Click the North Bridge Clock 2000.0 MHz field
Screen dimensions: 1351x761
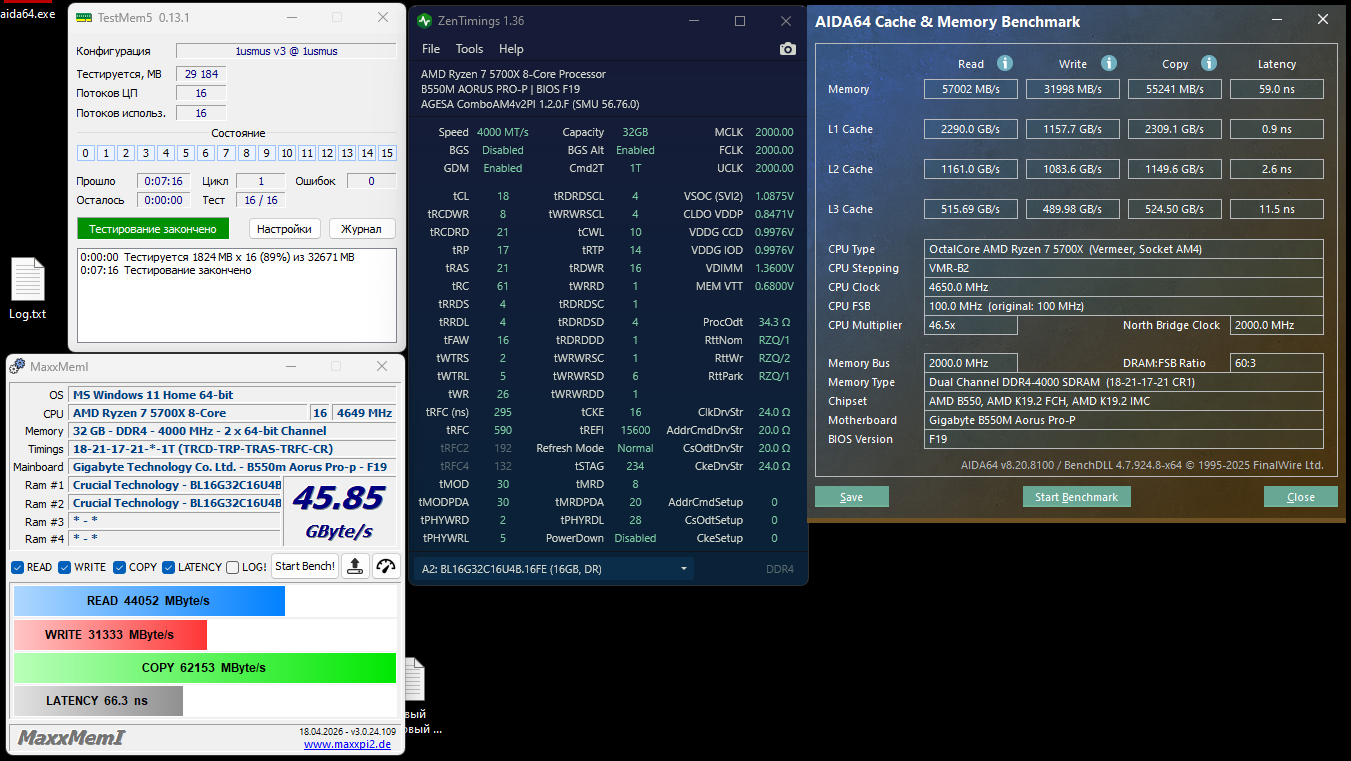pyautogui.click(x=1277, y=325)
